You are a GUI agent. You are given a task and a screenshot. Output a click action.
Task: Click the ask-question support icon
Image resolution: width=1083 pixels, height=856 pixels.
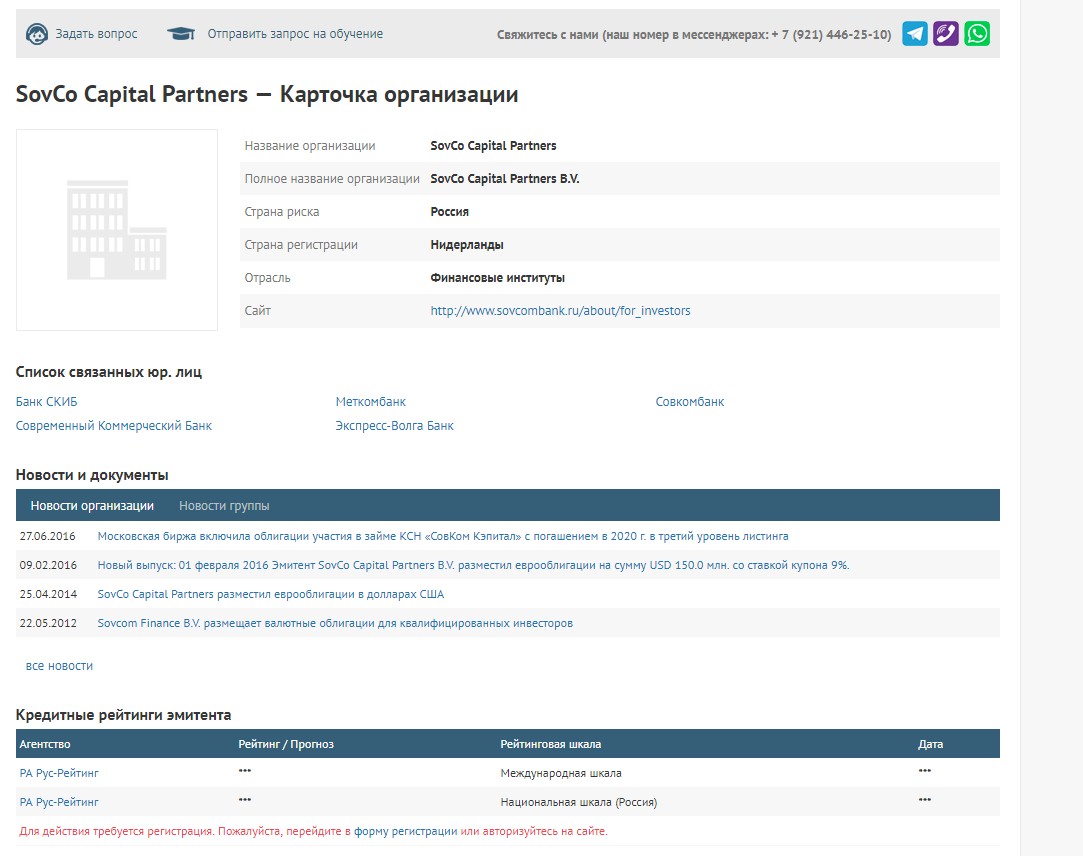pyautogui.click(x=37, y=34)
